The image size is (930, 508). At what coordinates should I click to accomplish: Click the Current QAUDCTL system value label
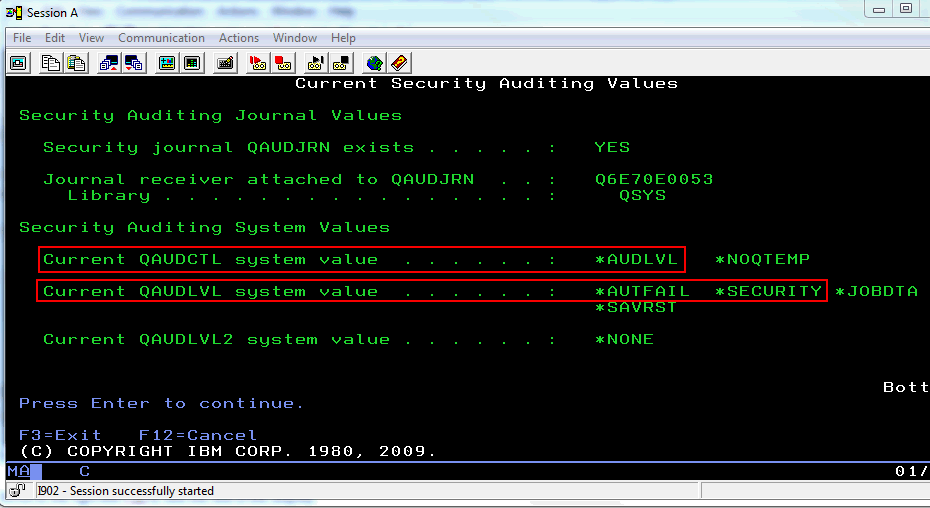(211, 259)
